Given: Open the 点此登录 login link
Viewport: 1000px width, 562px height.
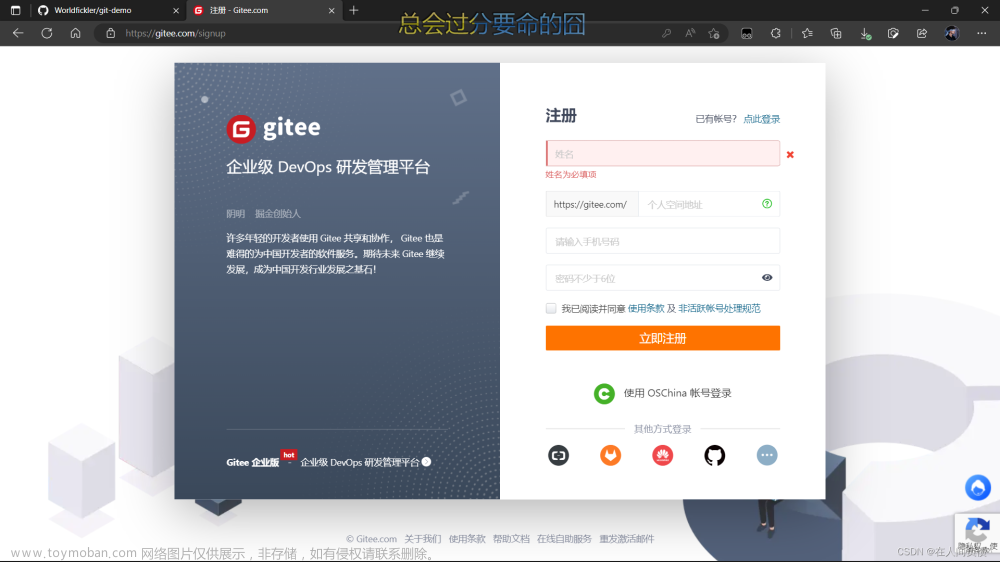Looking at the screenshot, I should point(761,119).
